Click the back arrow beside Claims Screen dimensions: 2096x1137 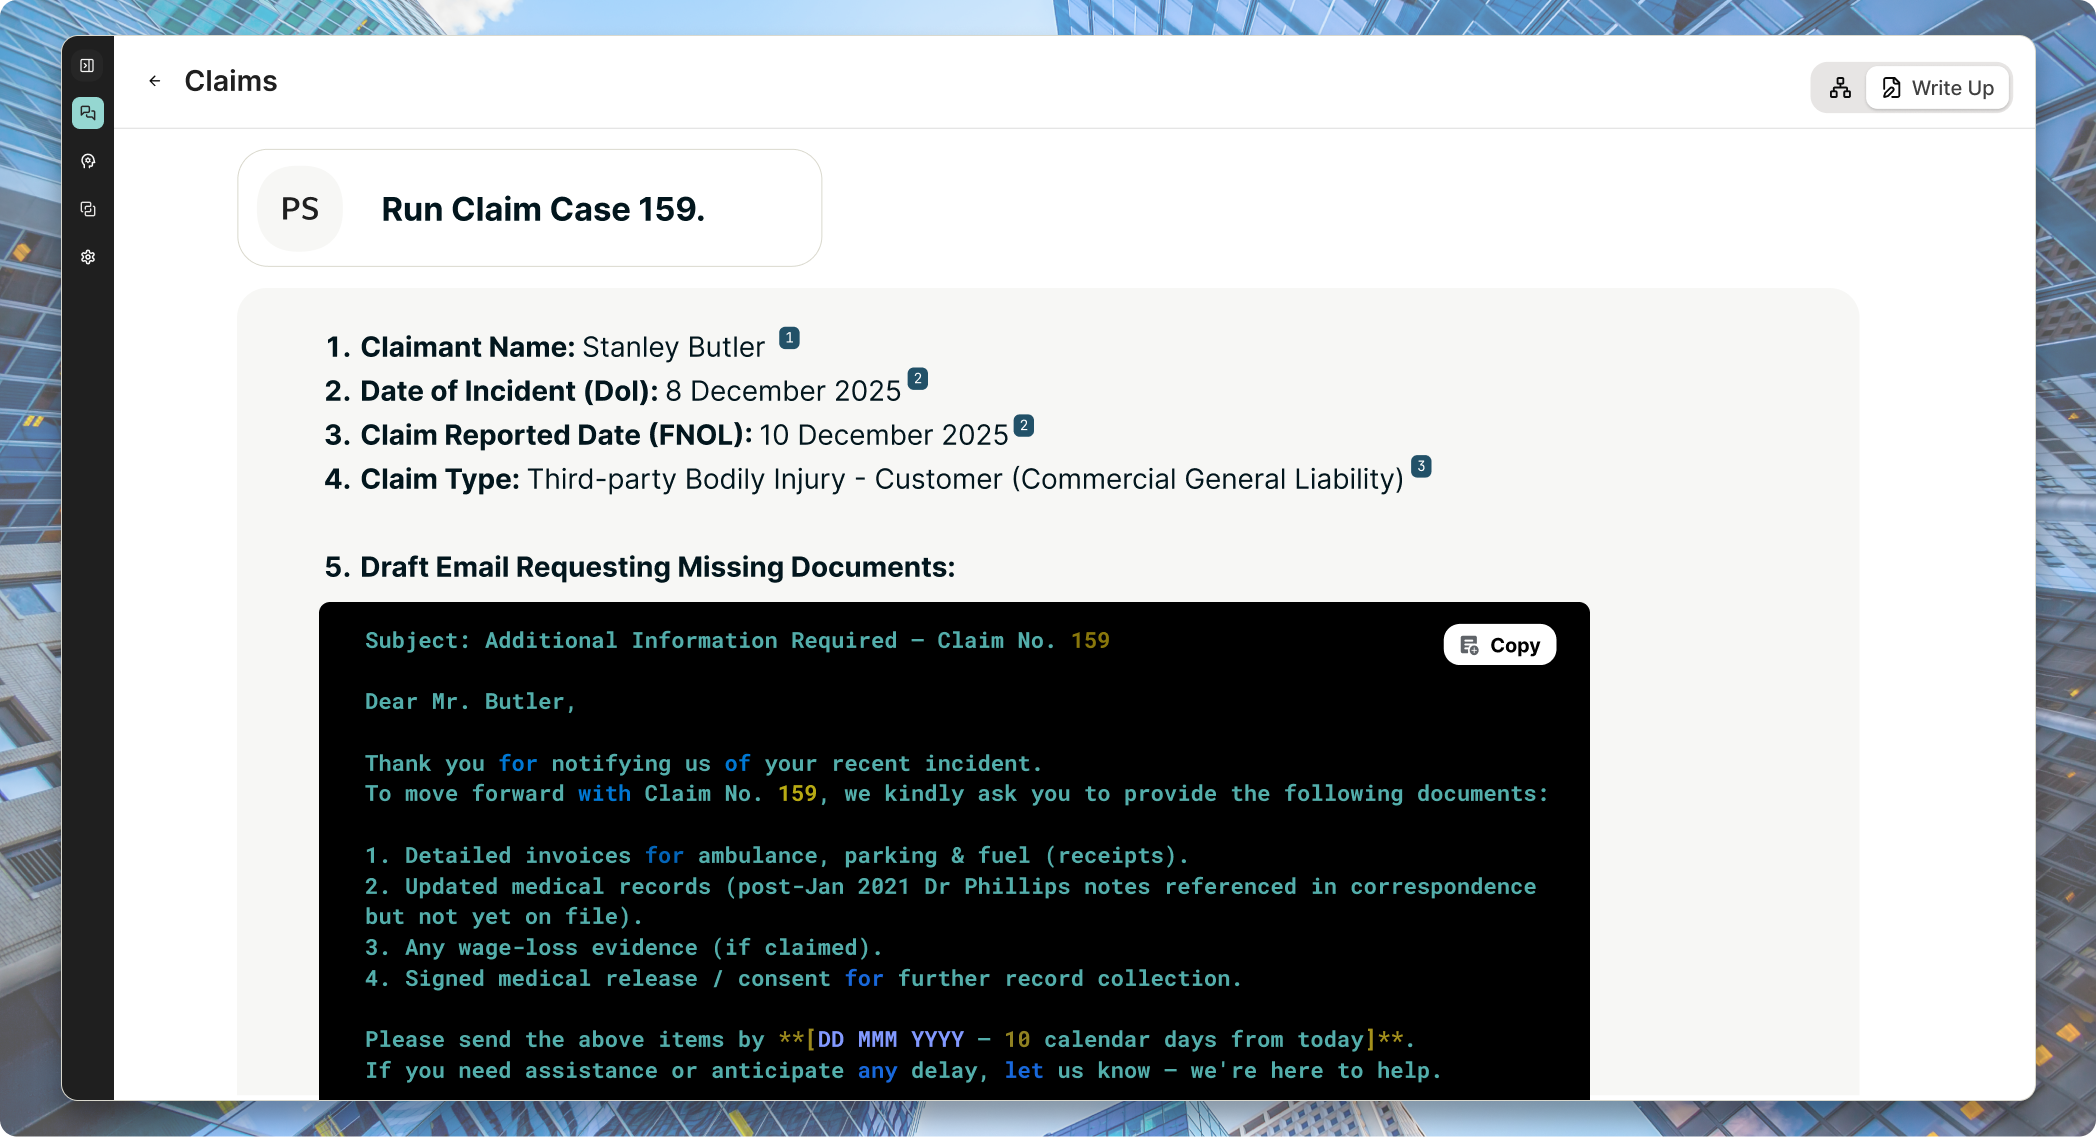(155, 81)
